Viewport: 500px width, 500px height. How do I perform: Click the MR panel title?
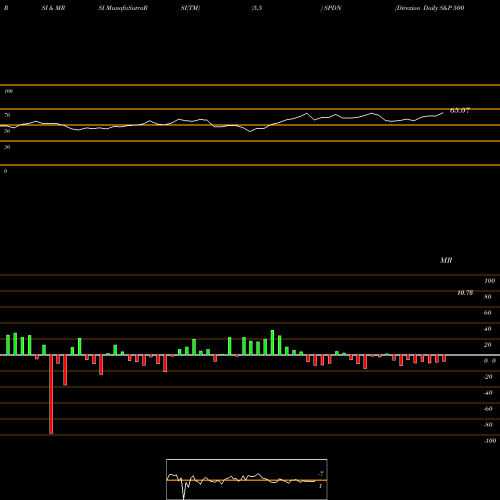(446, 260)
